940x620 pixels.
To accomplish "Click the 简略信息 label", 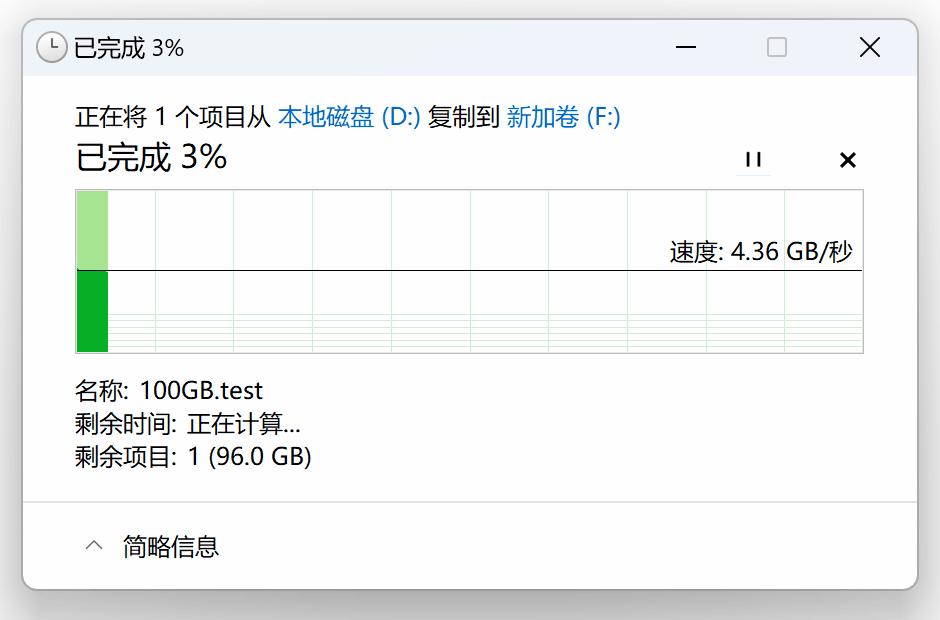I will [171, 546].
